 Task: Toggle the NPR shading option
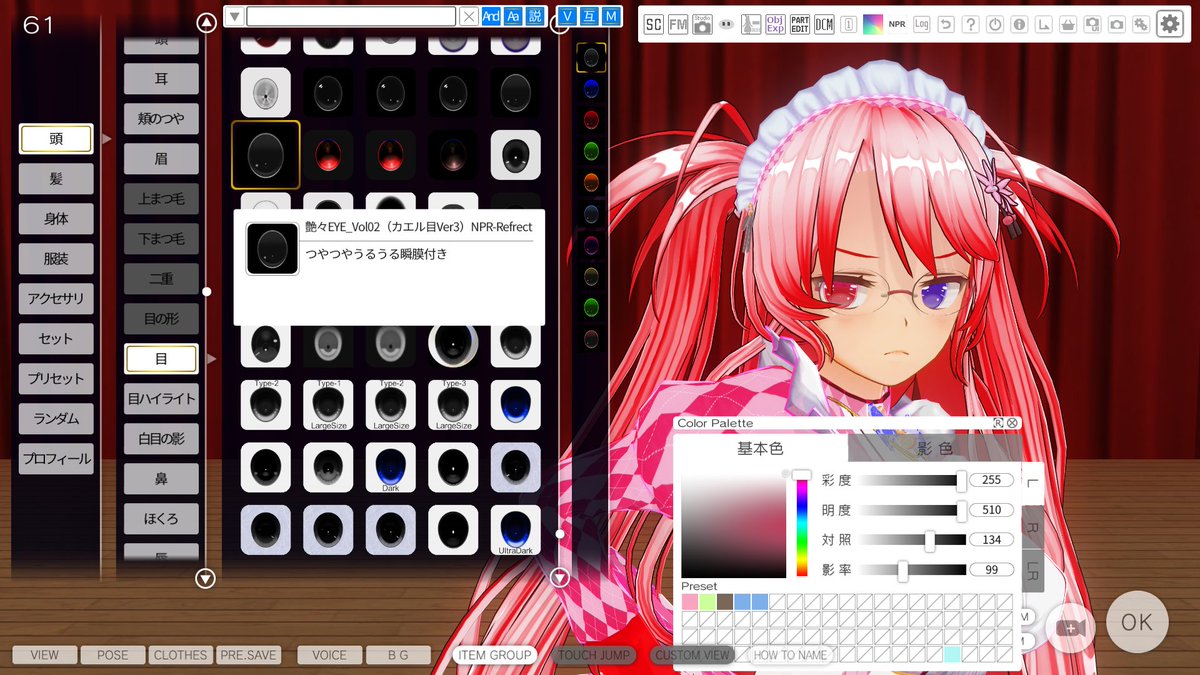pyautogui.click(x=898, y=23)
